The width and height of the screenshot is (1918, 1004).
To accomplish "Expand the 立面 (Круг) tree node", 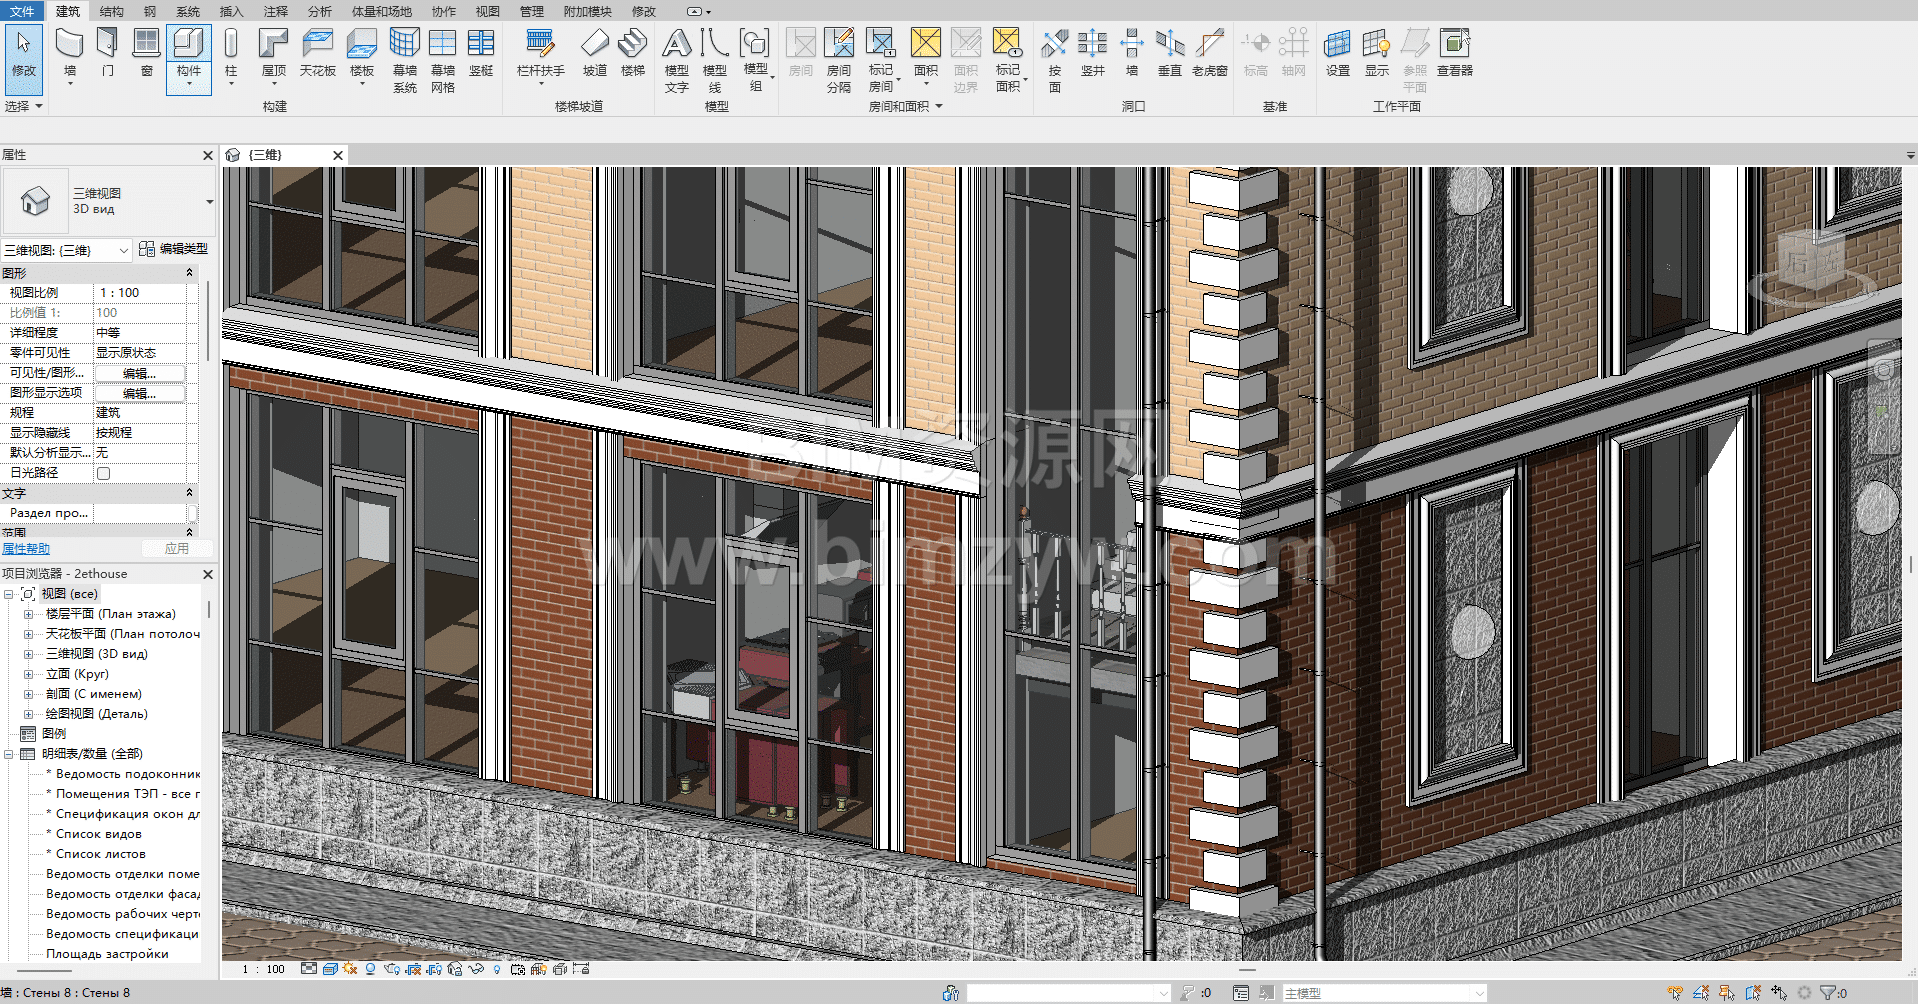I will (x=28, y=674).
